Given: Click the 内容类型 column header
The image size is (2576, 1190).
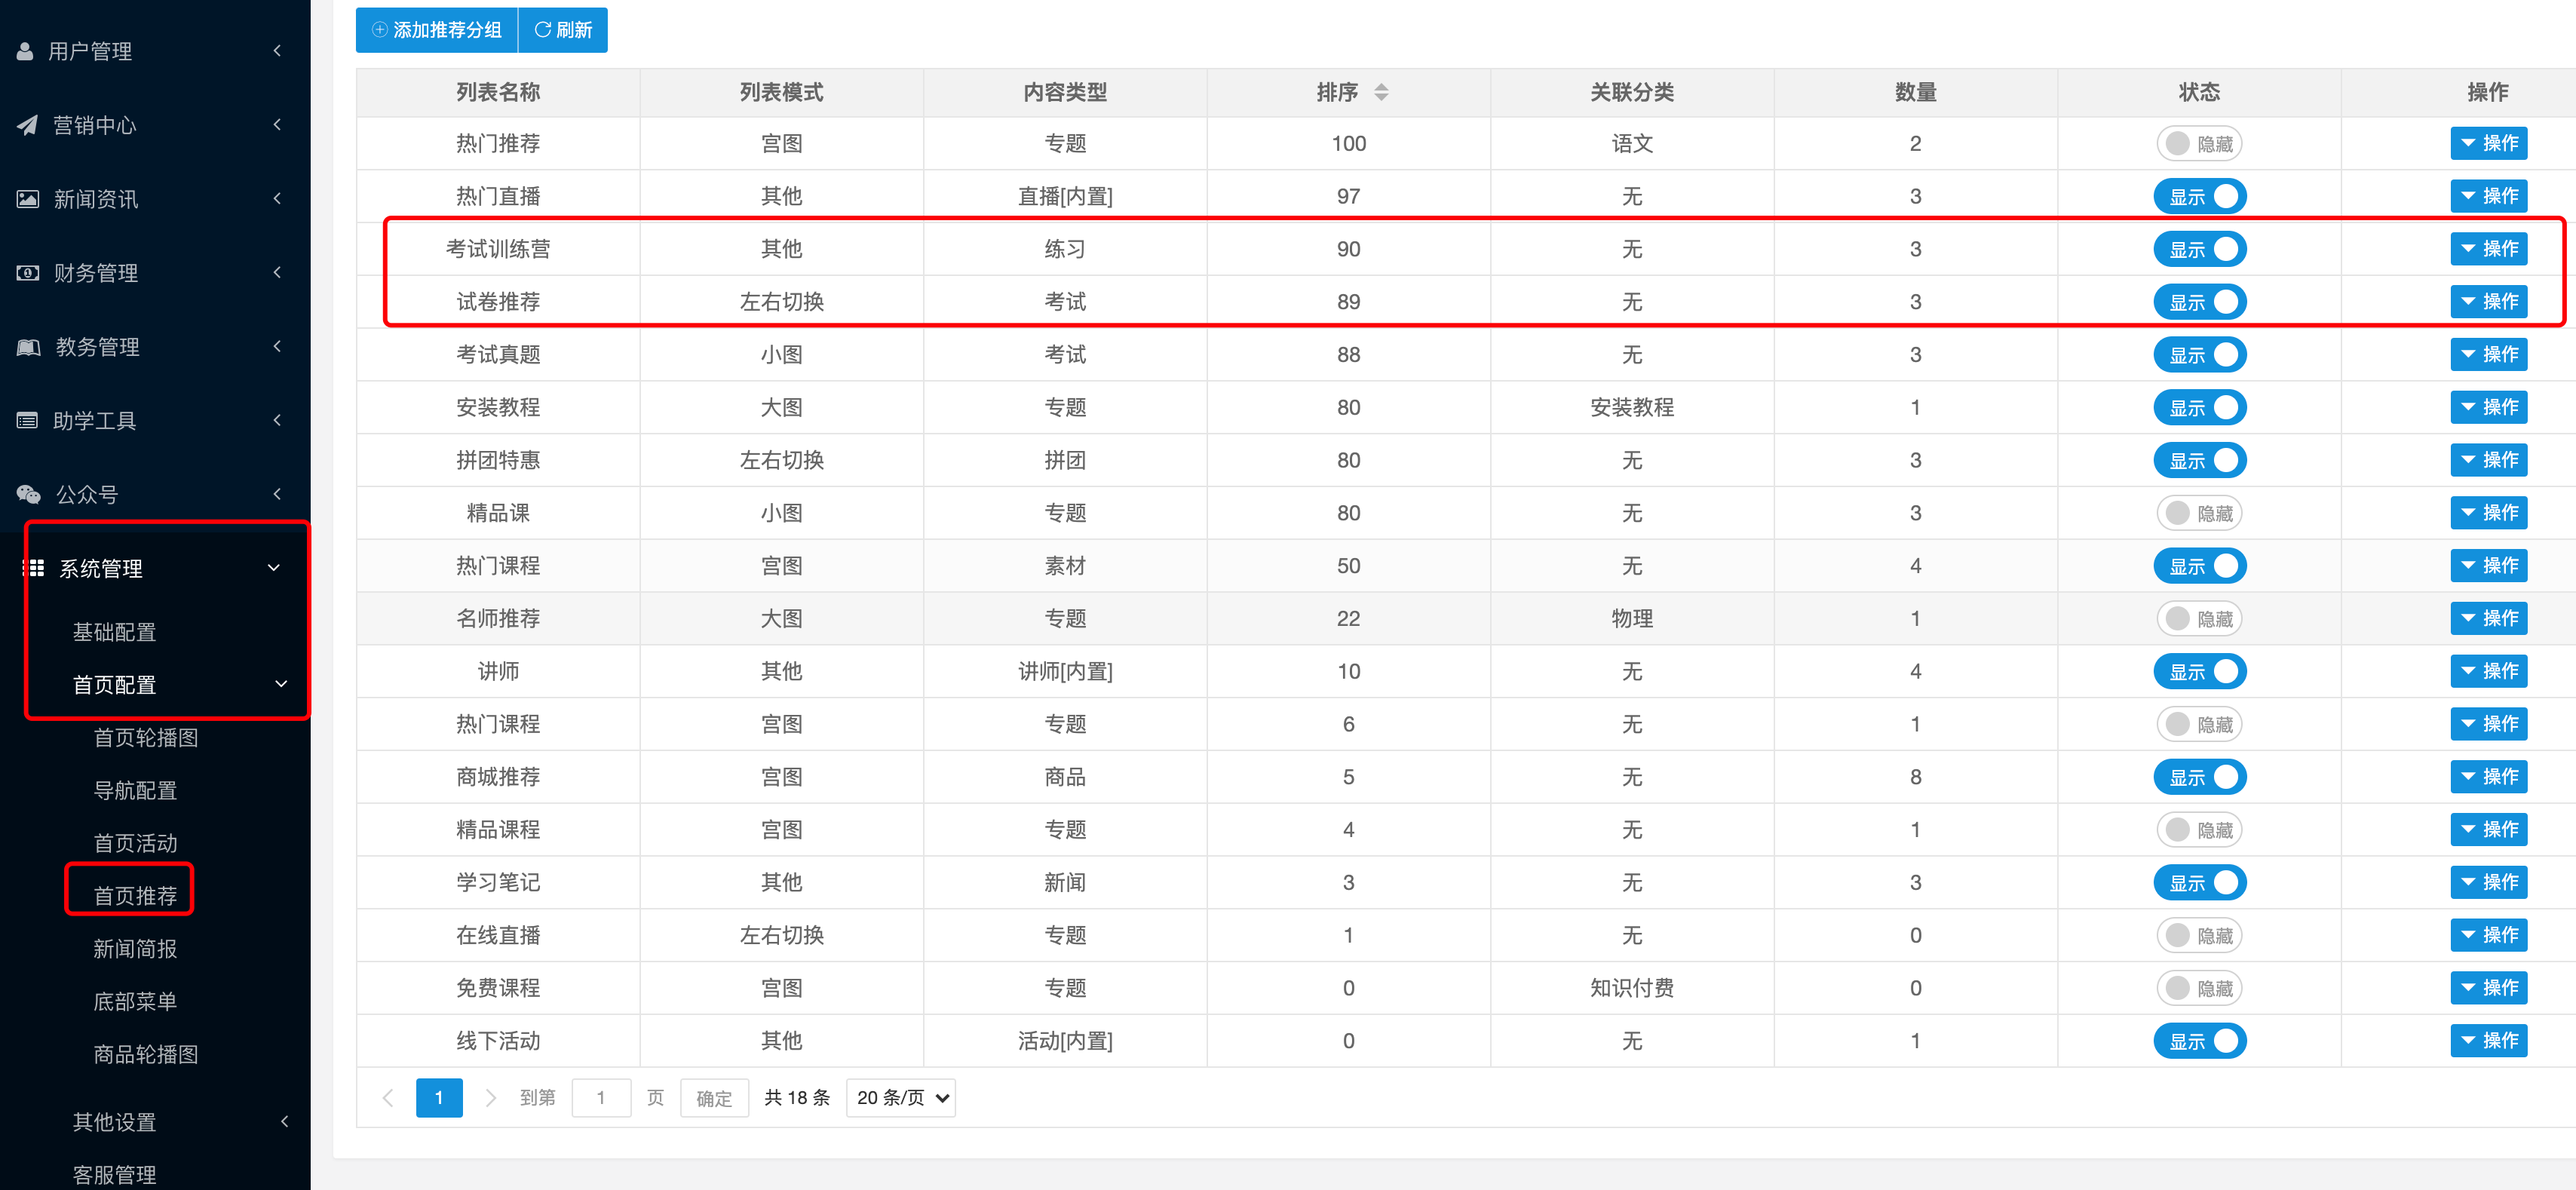Looking at the screenshot, I should tap(1065, 92).
